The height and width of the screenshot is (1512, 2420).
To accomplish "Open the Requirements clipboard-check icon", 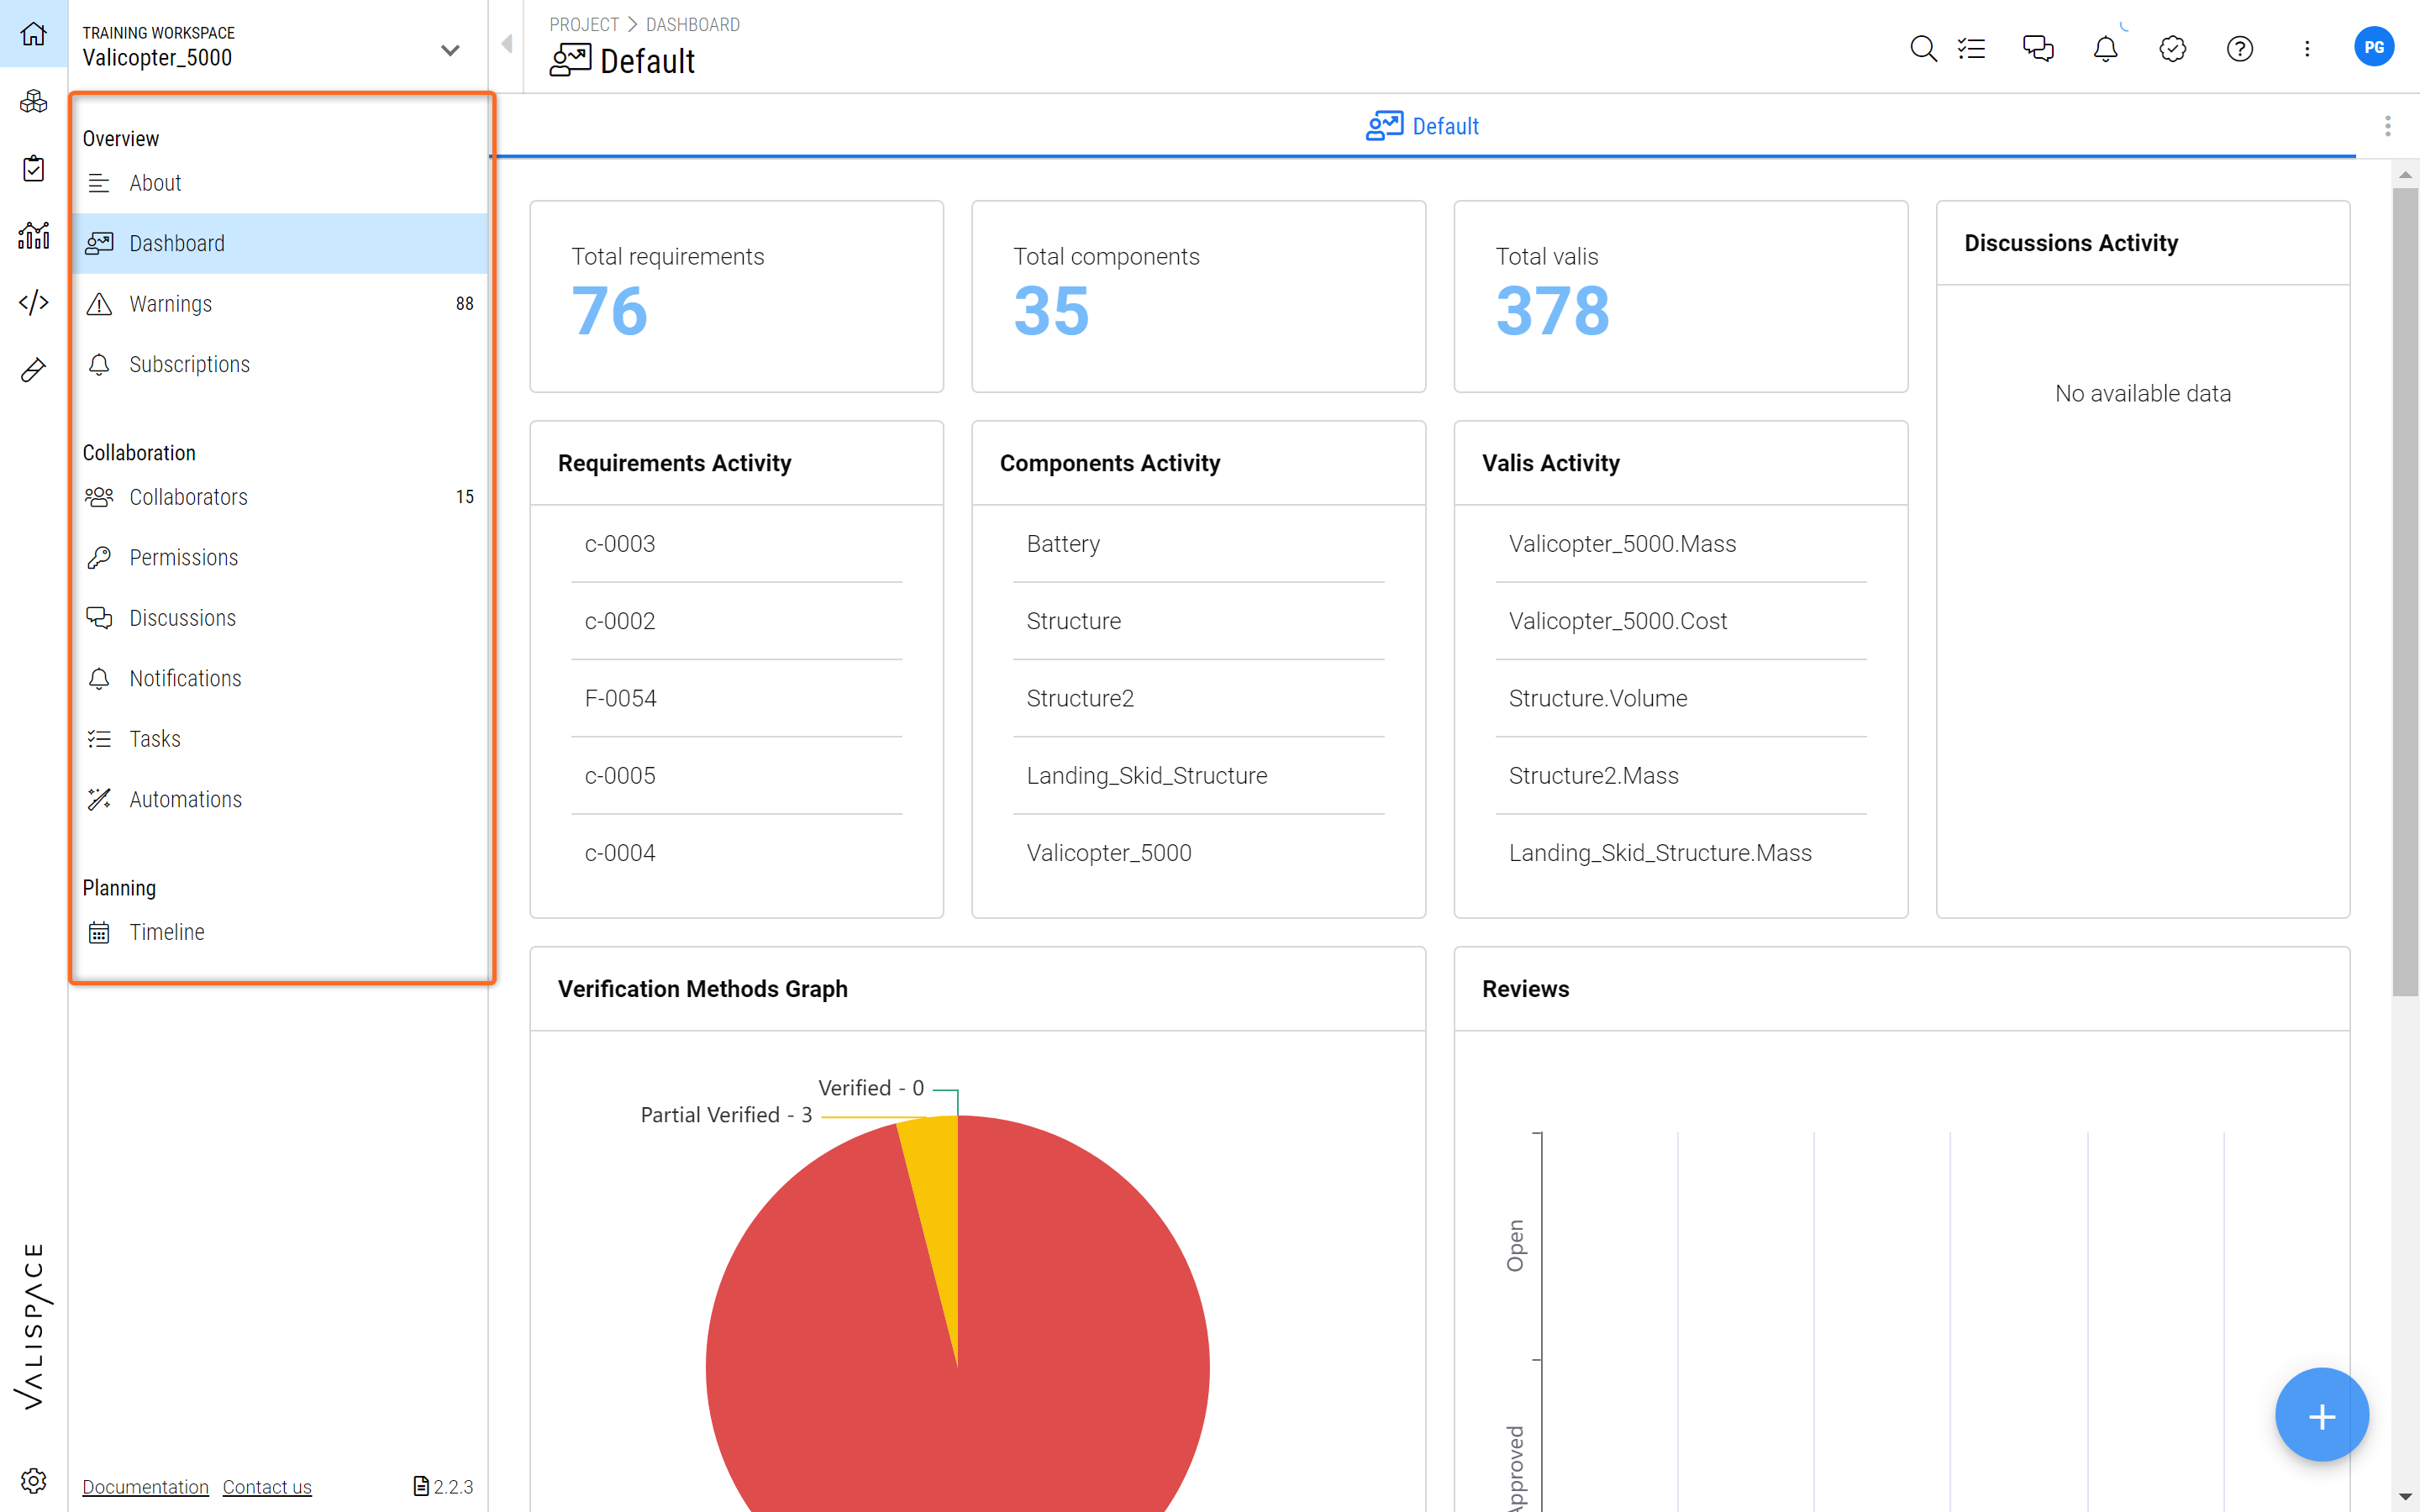I will click(x=33, y=168).
